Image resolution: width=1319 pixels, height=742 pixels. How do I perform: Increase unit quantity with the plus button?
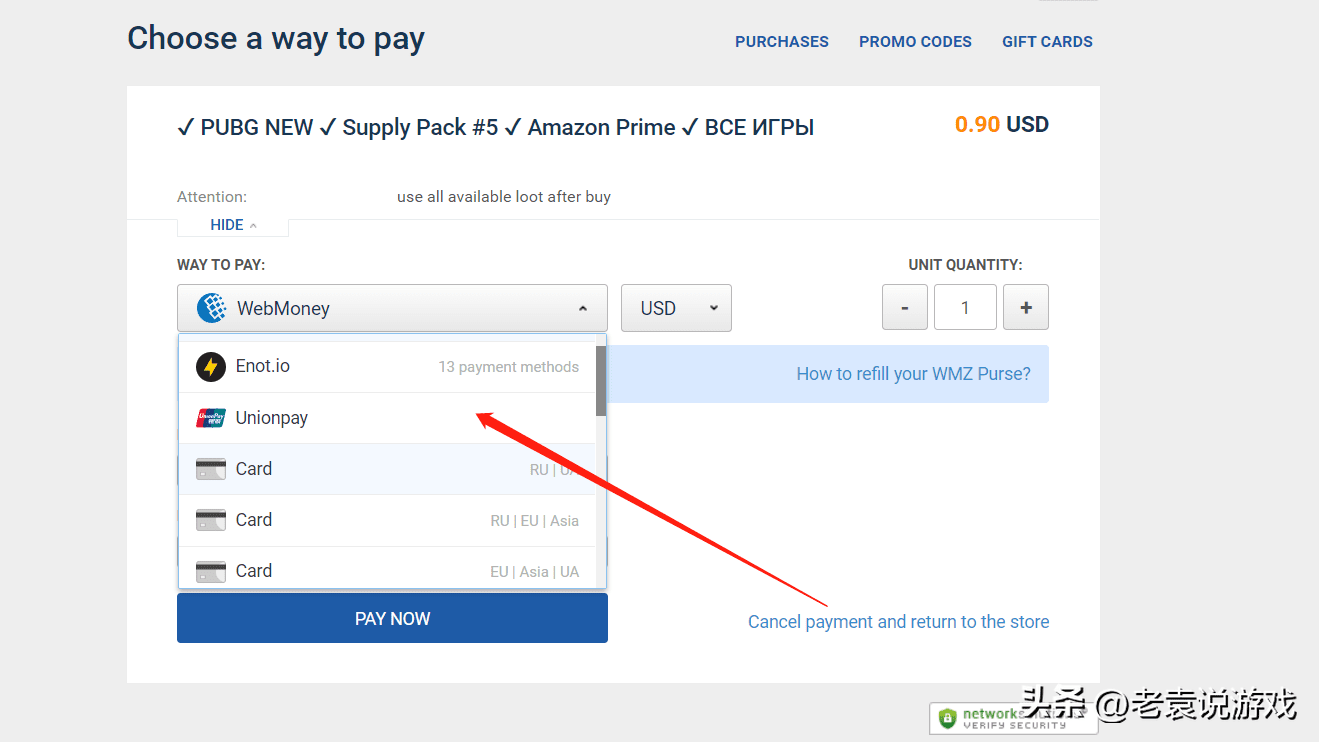tap(1026, 308)
